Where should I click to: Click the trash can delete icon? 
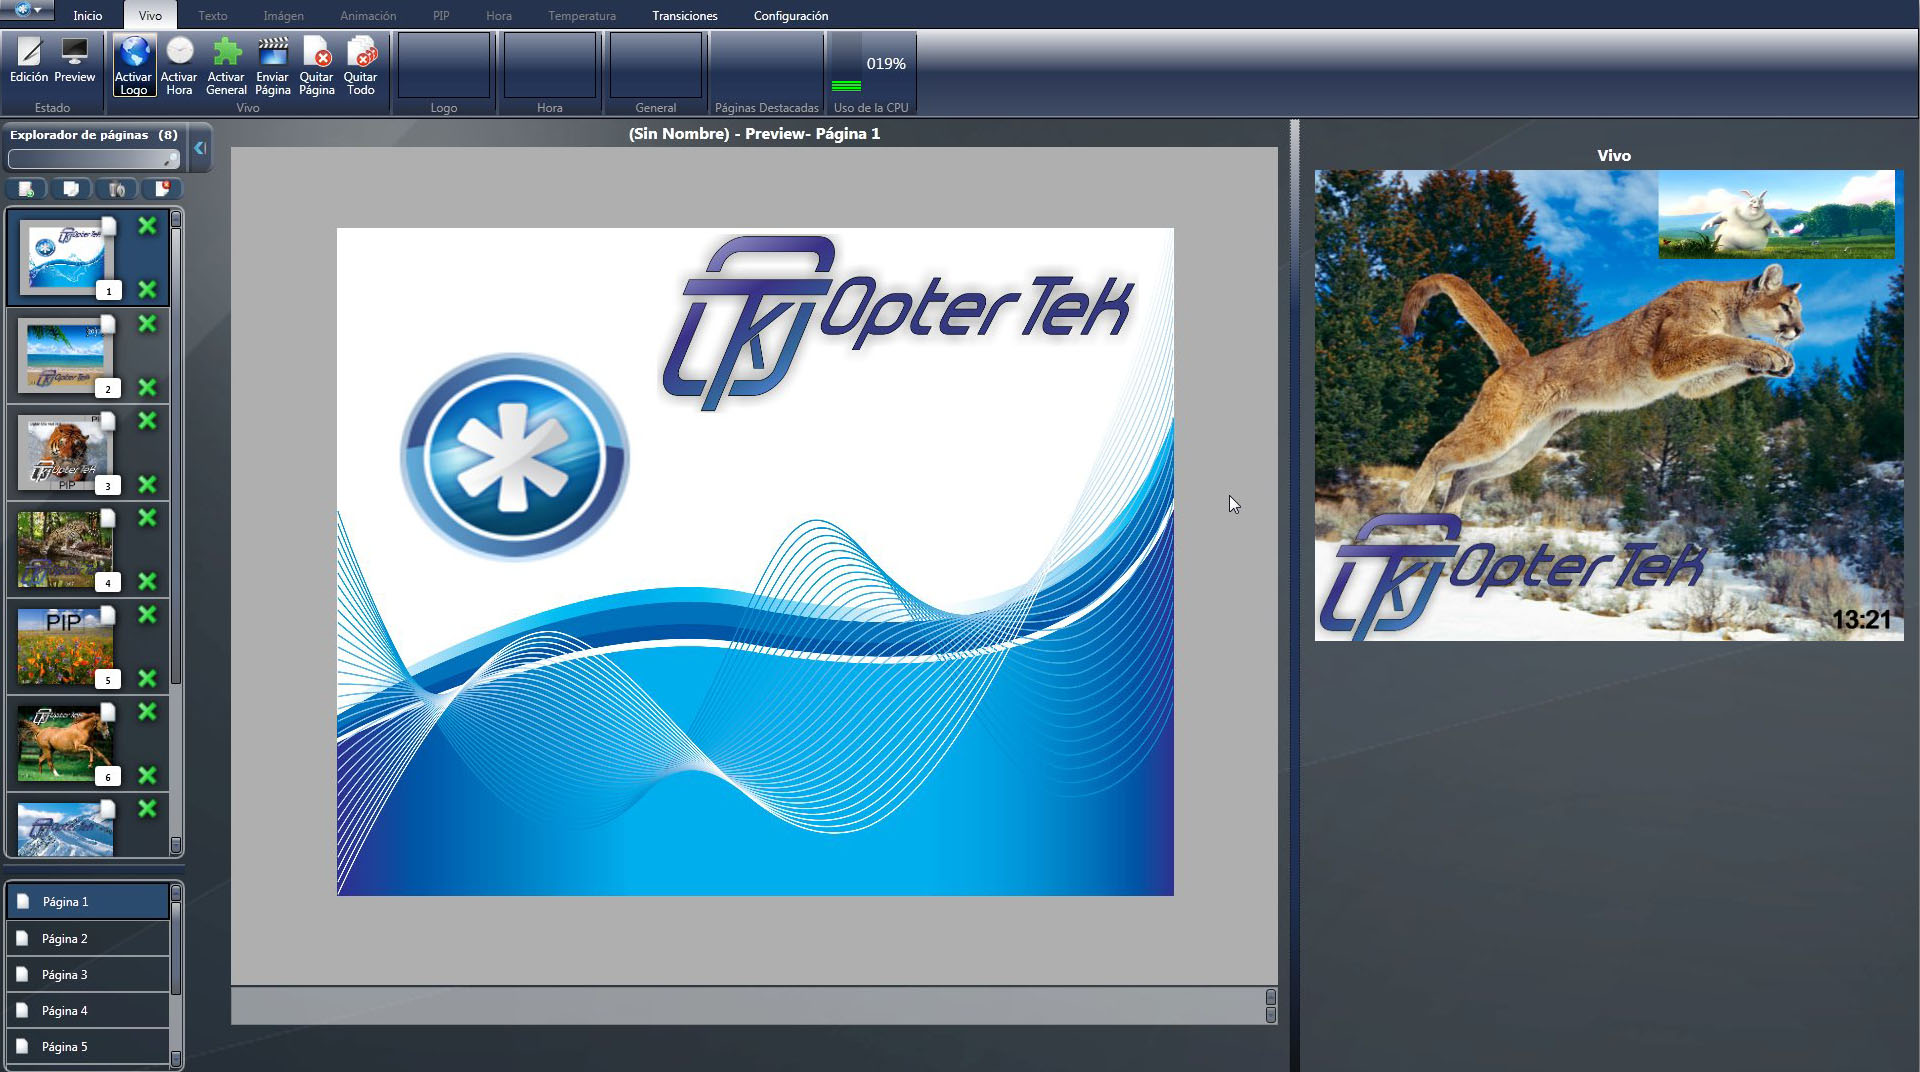pos(117,189)
